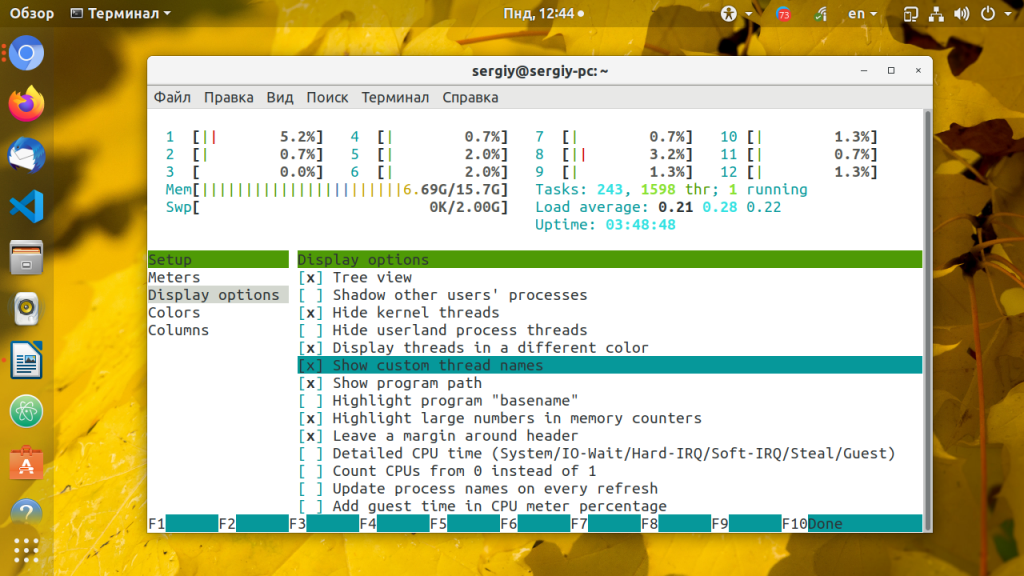Open LibreOffice Writer from the dock
1024x576 pixels.
[27, 360]
